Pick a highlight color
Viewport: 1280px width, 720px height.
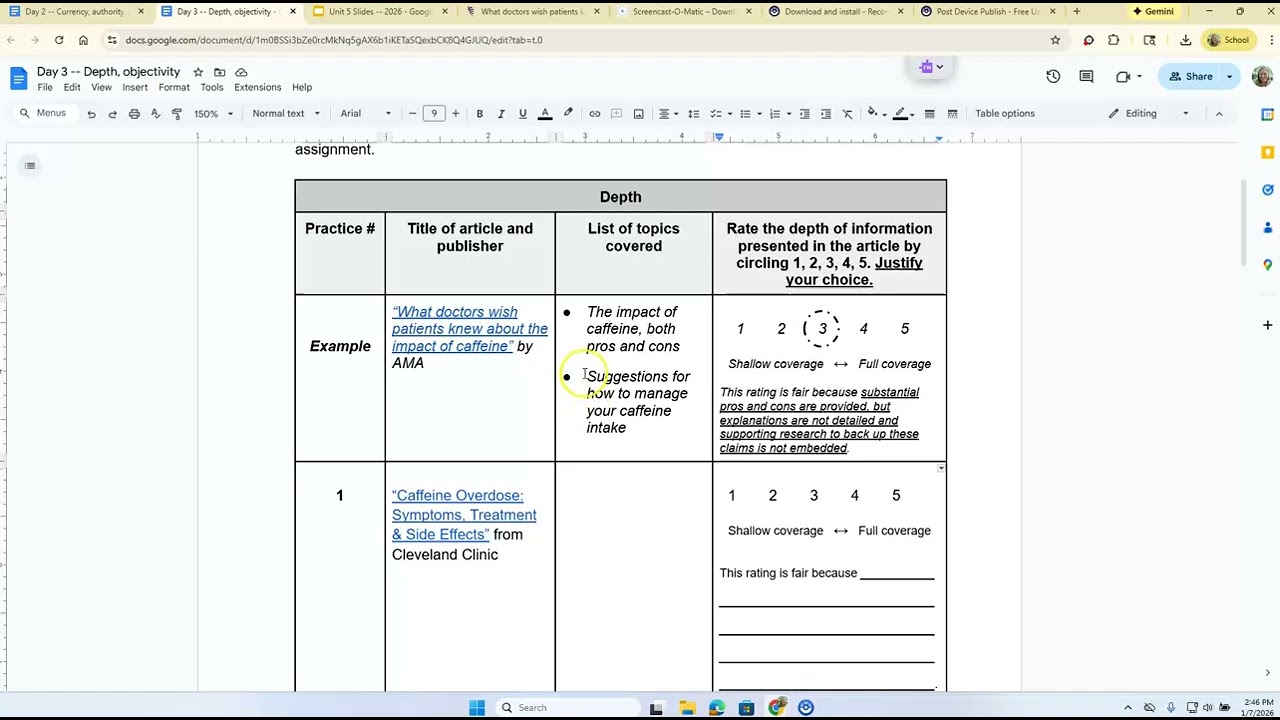[x=568, y=114]
